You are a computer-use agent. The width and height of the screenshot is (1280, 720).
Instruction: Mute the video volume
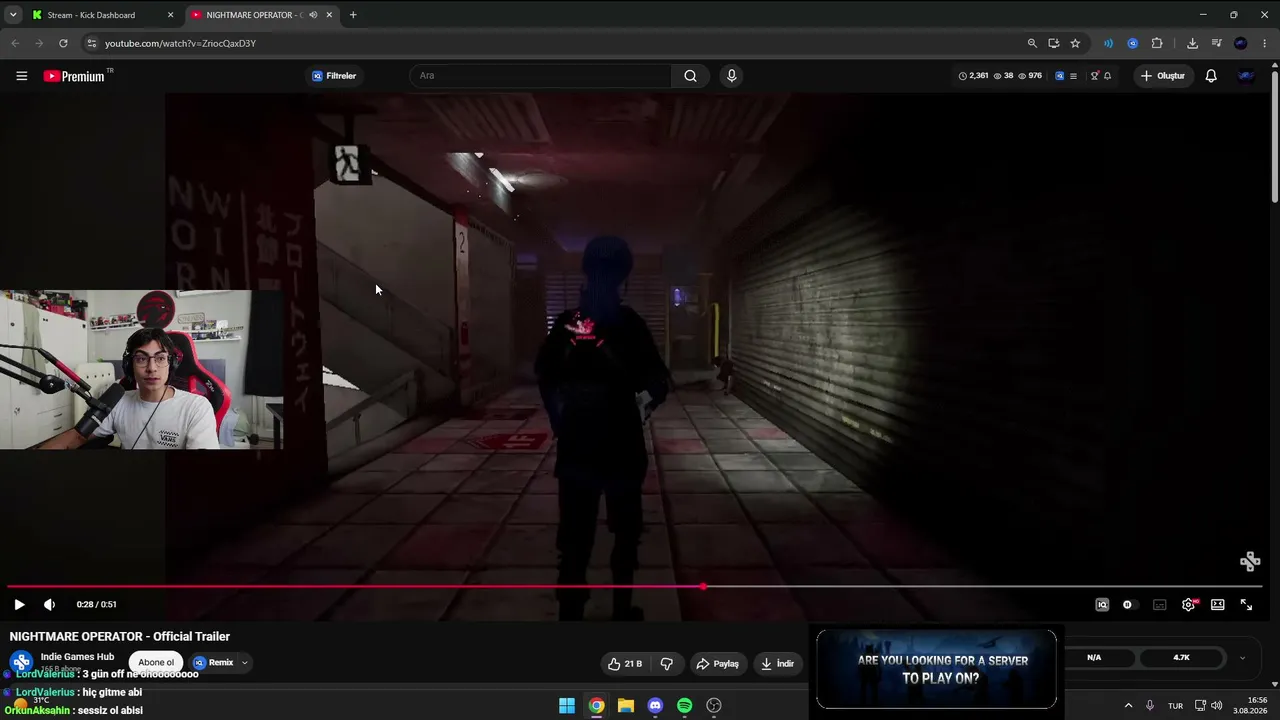tap(50, 604)
